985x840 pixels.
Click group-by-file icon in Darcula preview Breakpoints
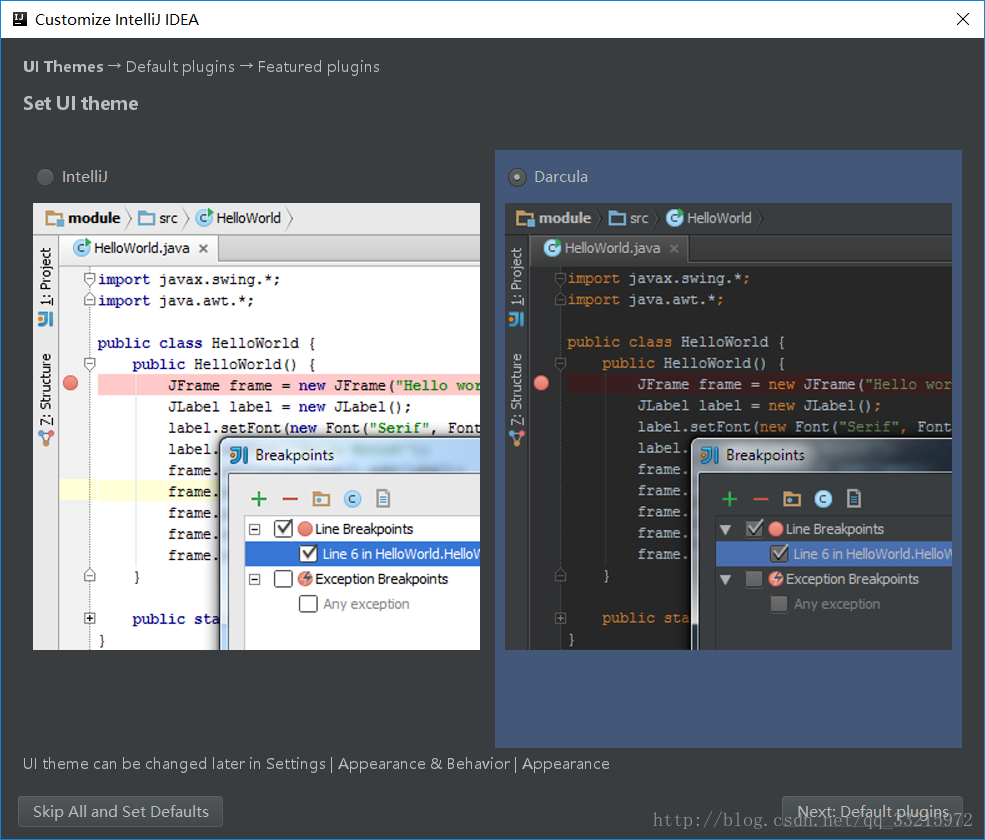pos(854,499)
